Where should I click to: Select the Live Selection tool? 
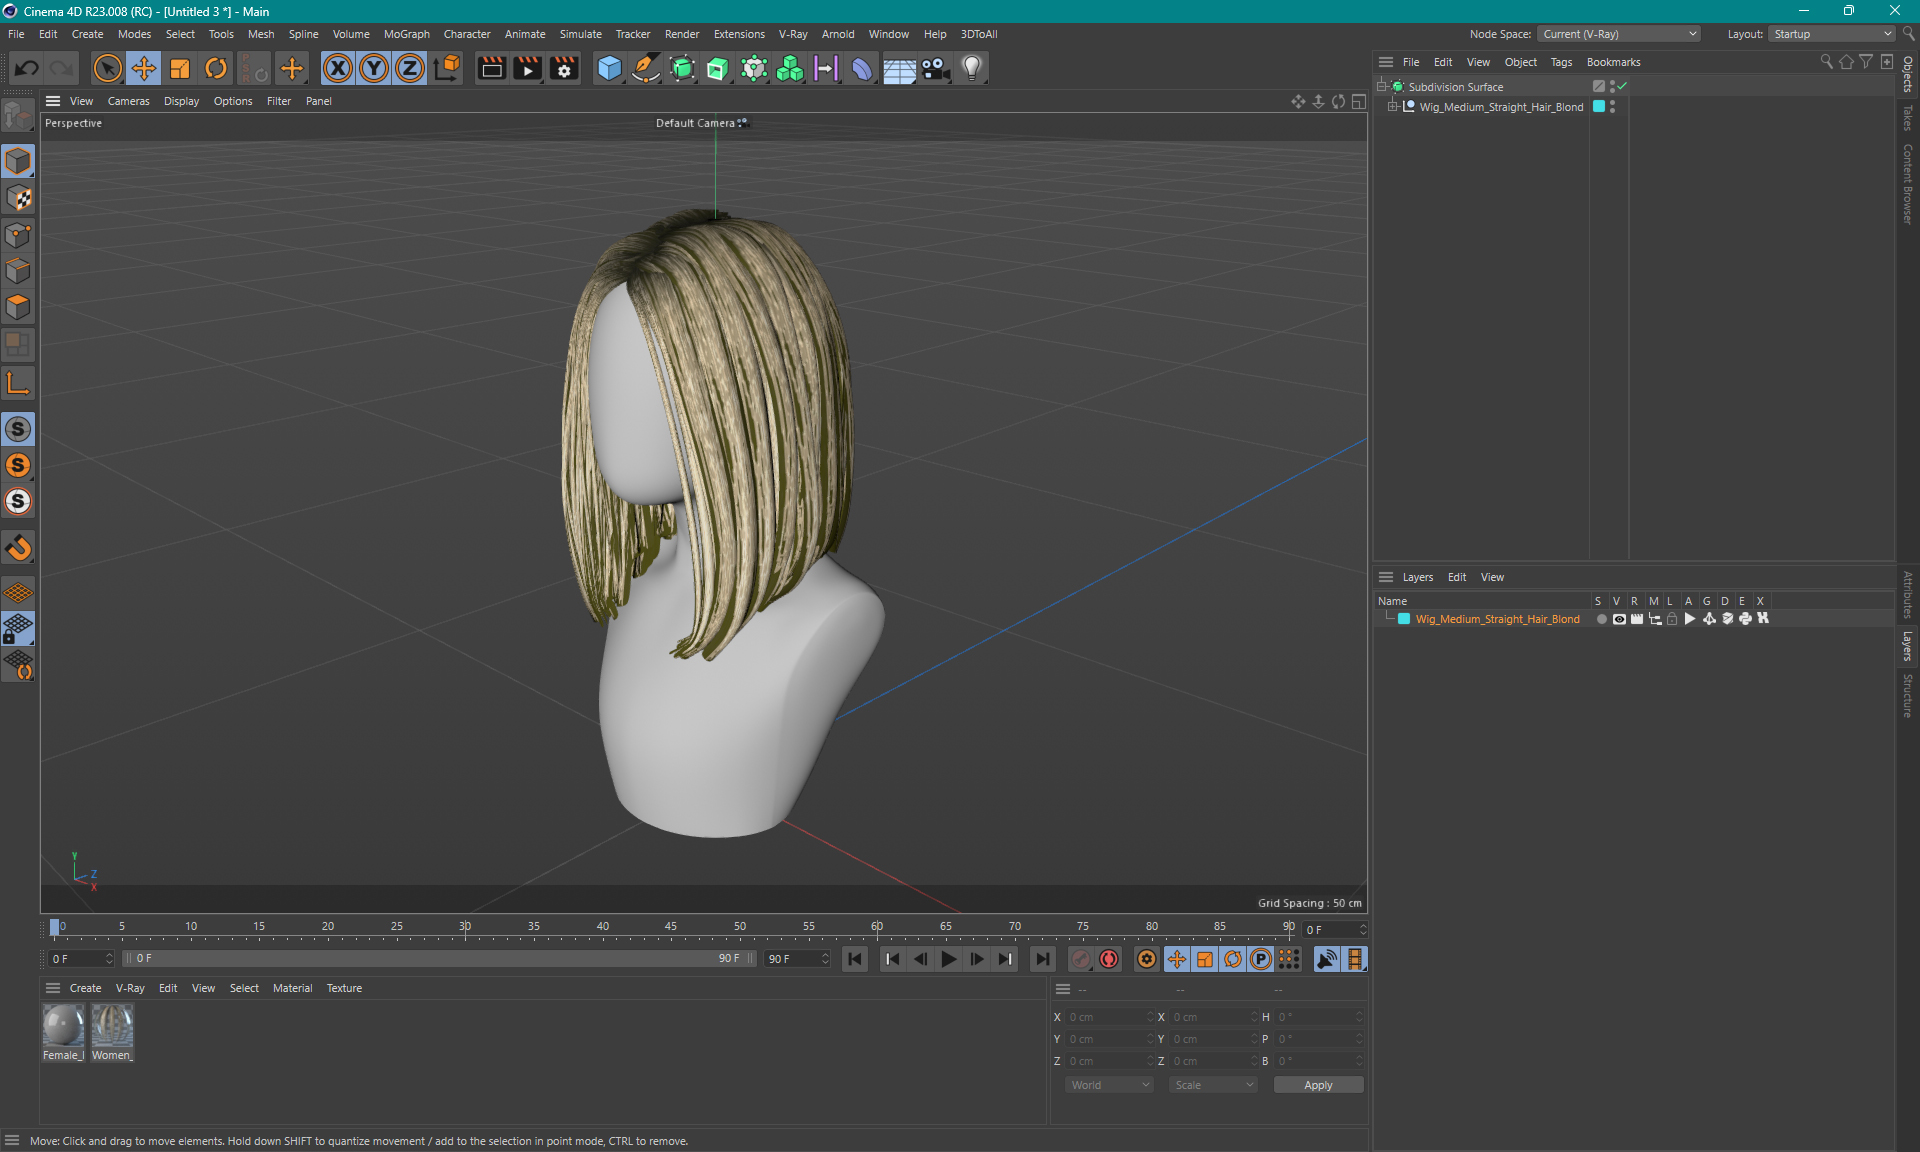(107, 68)
